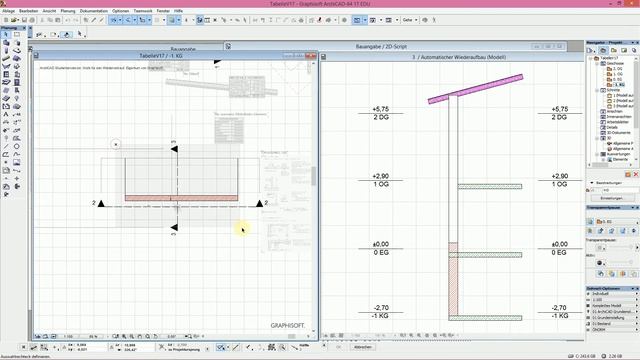Open the Ansicht menu
The image size is (640, 360).
tap(49, 11)
